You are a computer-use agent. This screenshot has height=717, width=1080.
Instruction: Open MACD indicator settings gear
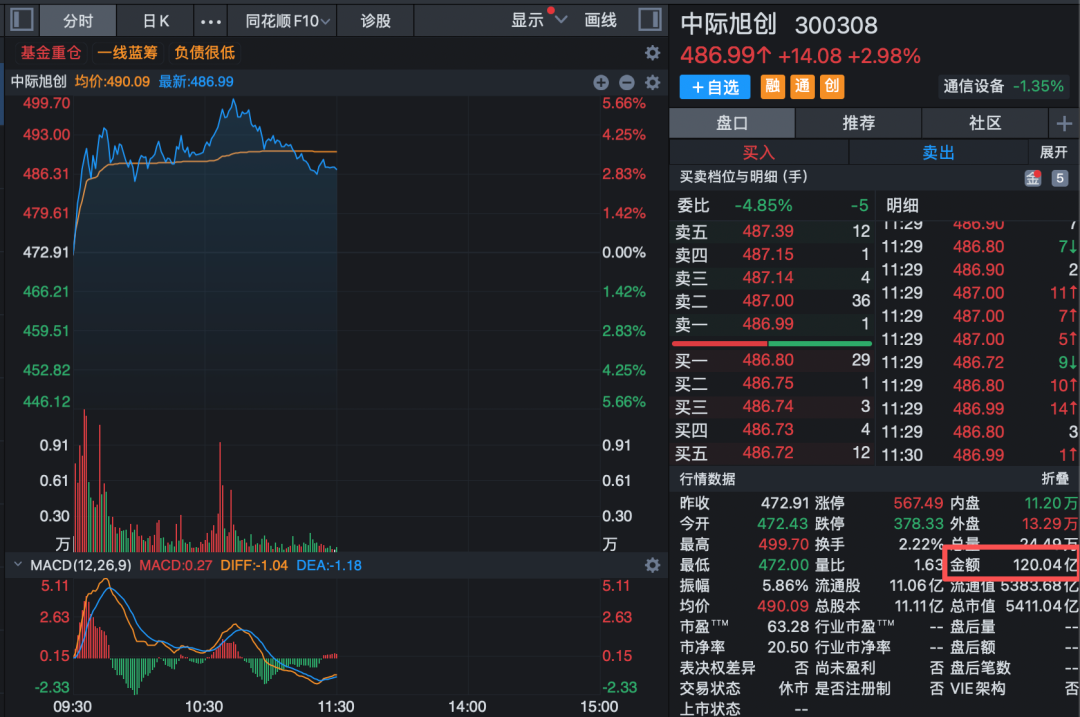(x=652, y=565)
